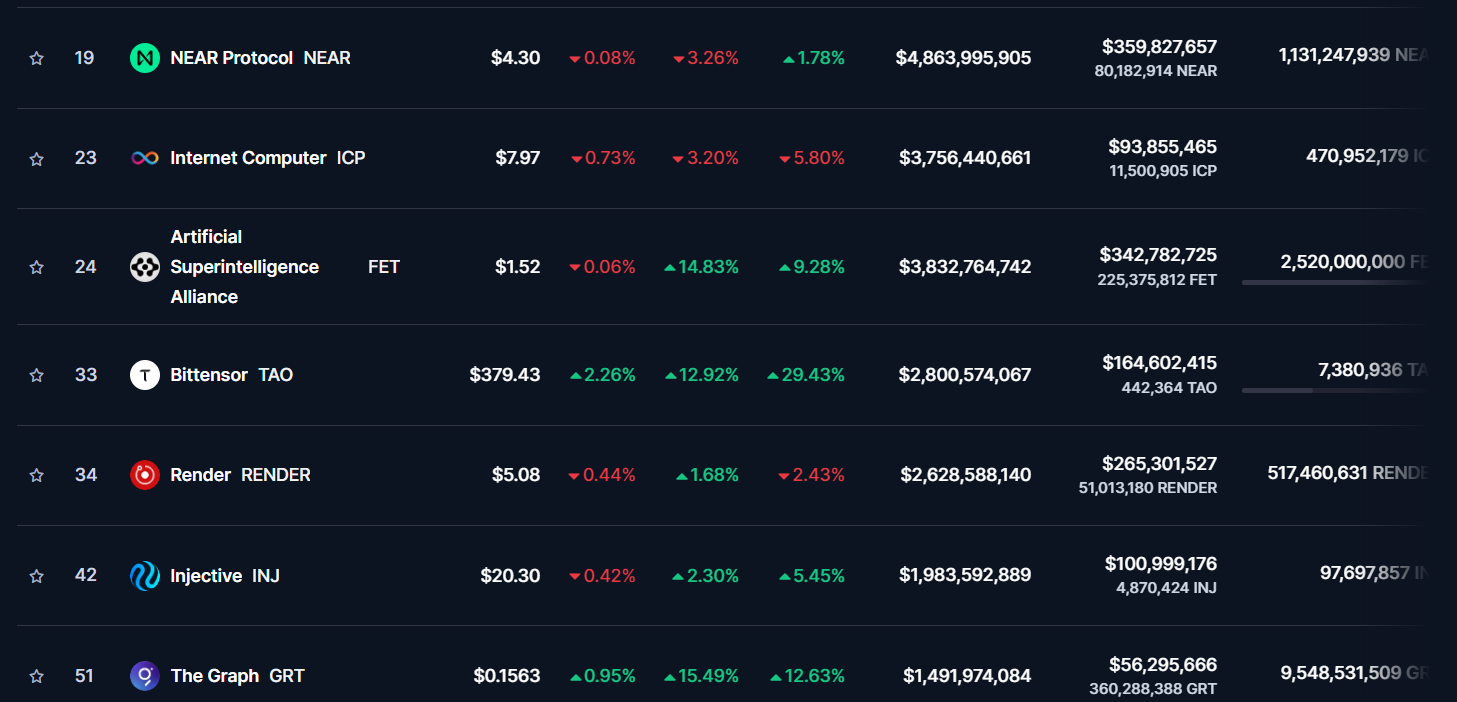
Task: Click the Internet Computer infinity logo
Action: click(x=145, y=158)
